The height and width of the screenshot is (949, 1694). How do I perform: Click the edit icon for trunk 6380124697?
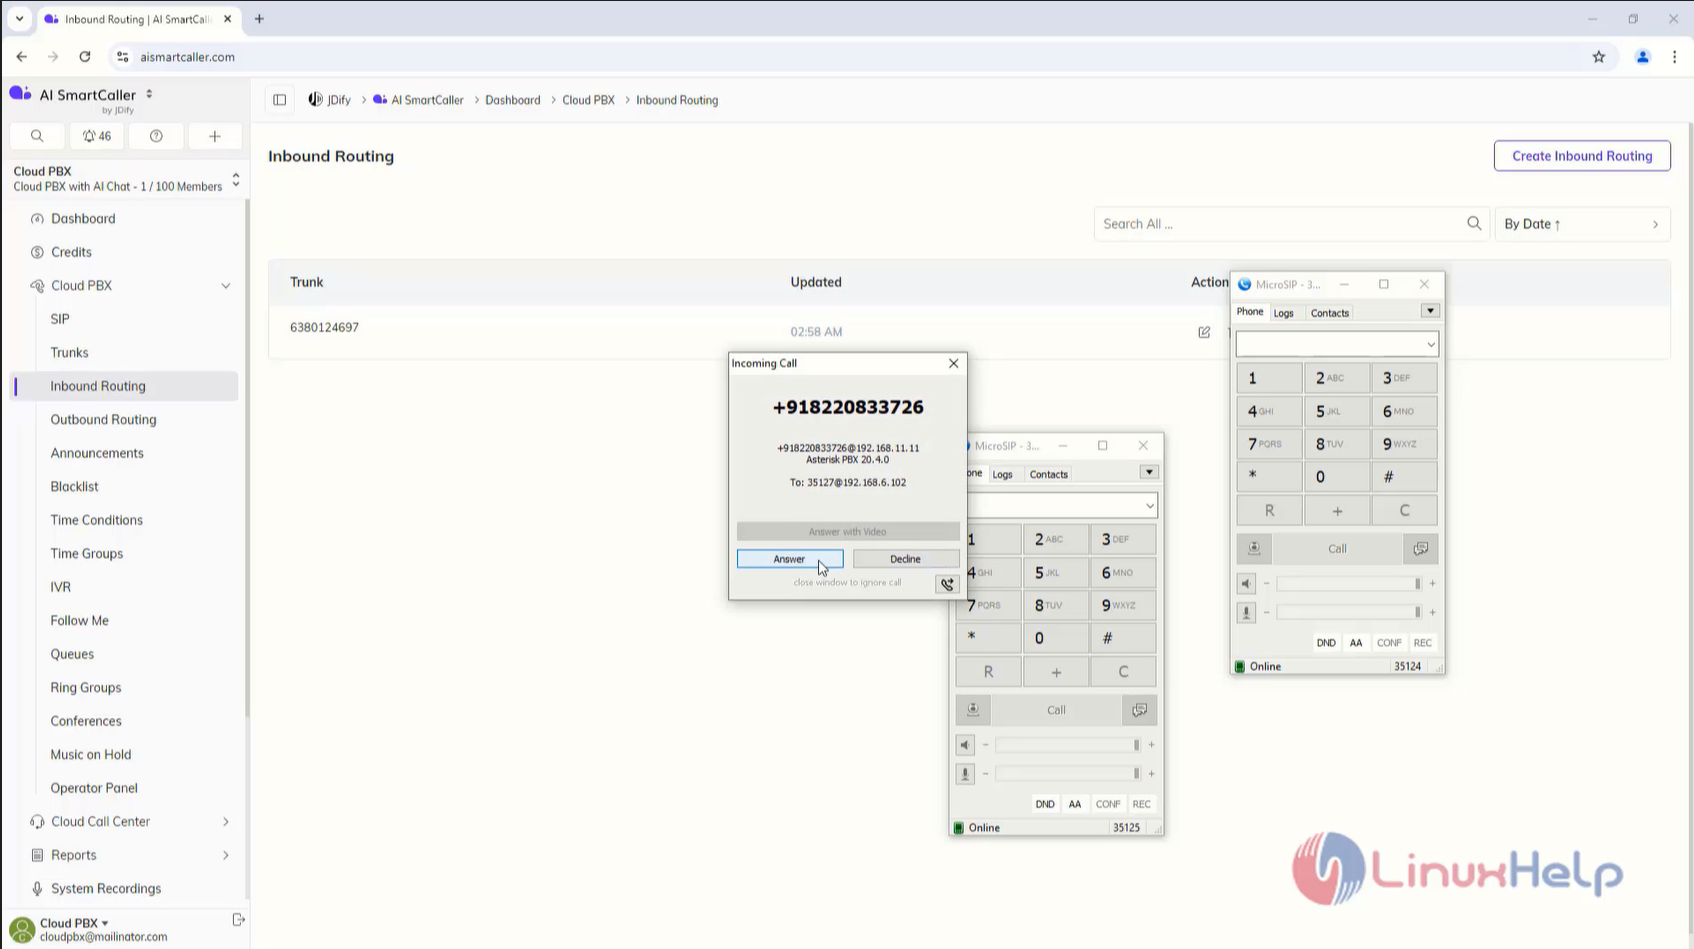point(1204,332)
